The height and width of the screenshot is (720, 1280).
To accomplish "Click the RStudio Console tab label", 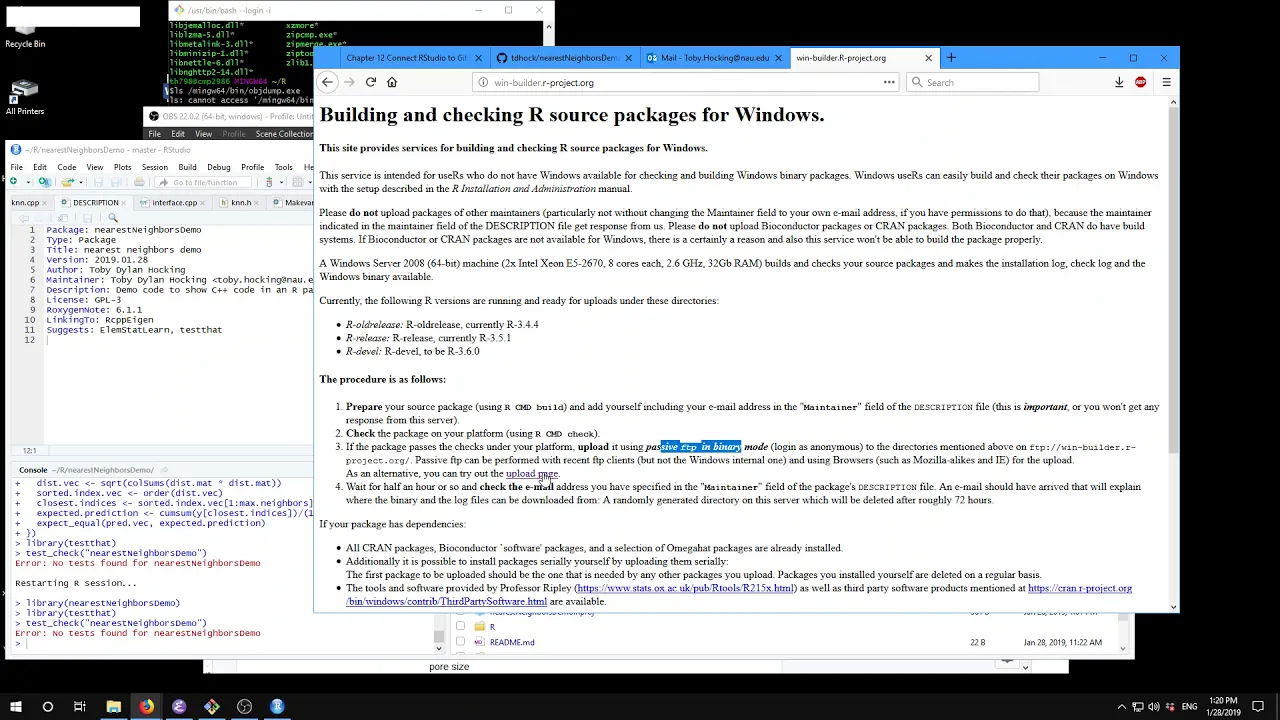I will coord(33,470).
